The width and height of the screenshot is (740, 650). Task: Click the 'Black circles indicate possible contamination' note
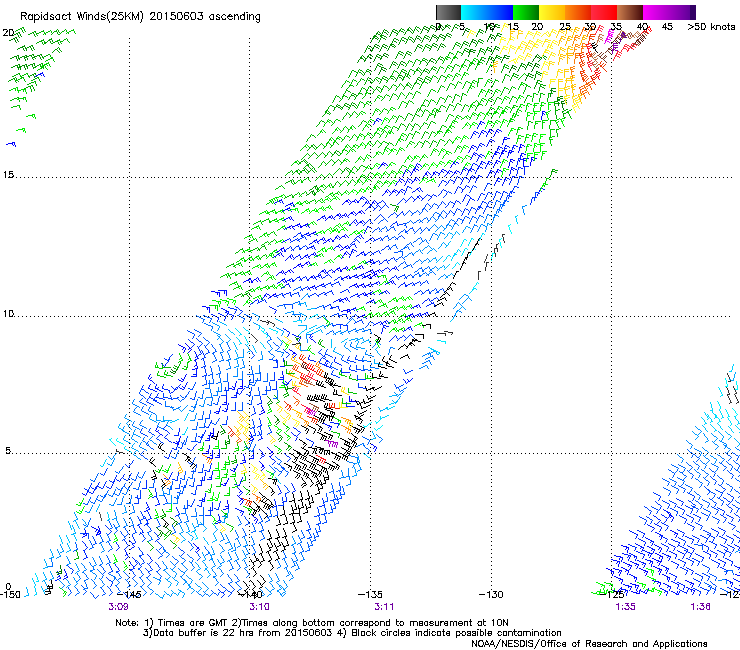pyautogui.click(x=456, y=633)
